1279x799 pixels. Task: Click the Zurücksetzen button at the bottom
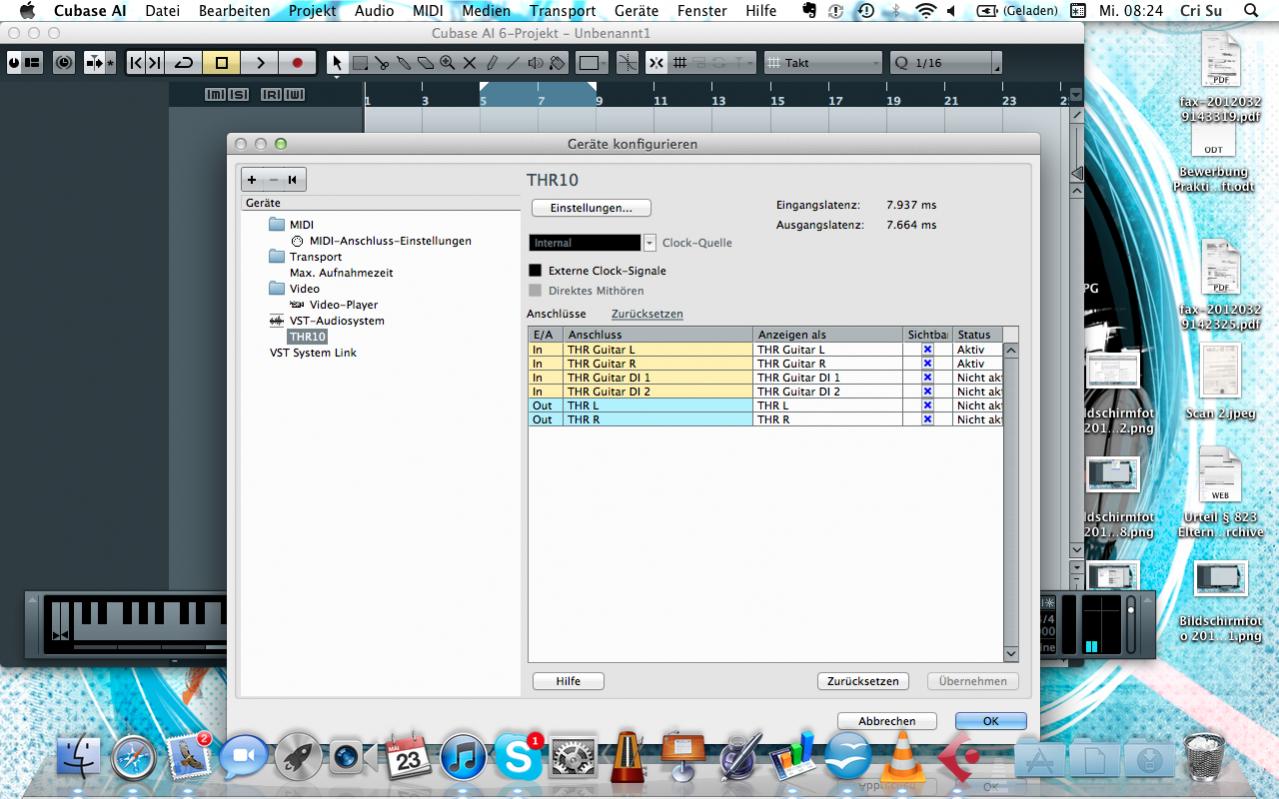(863, 681)
